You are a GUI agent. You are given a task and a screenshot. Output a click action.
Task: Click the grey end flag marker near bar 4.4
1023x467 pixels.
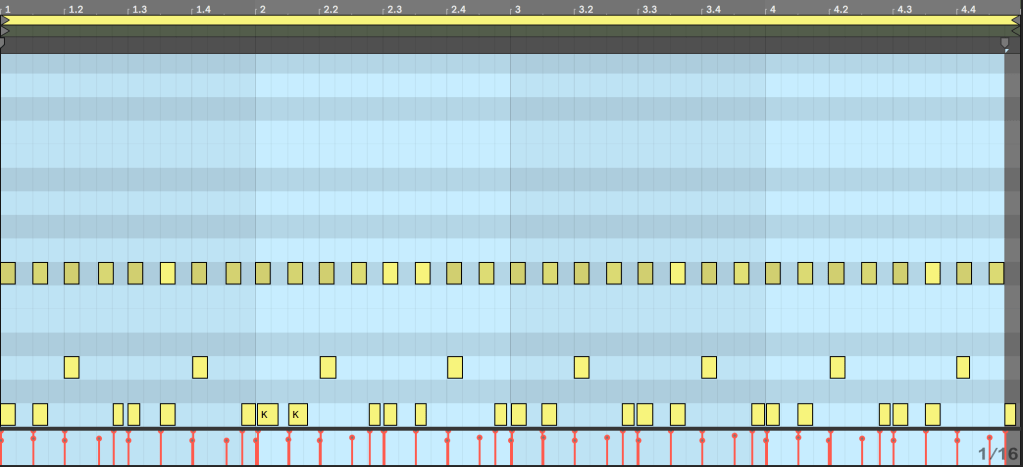tap(1006, 44)
